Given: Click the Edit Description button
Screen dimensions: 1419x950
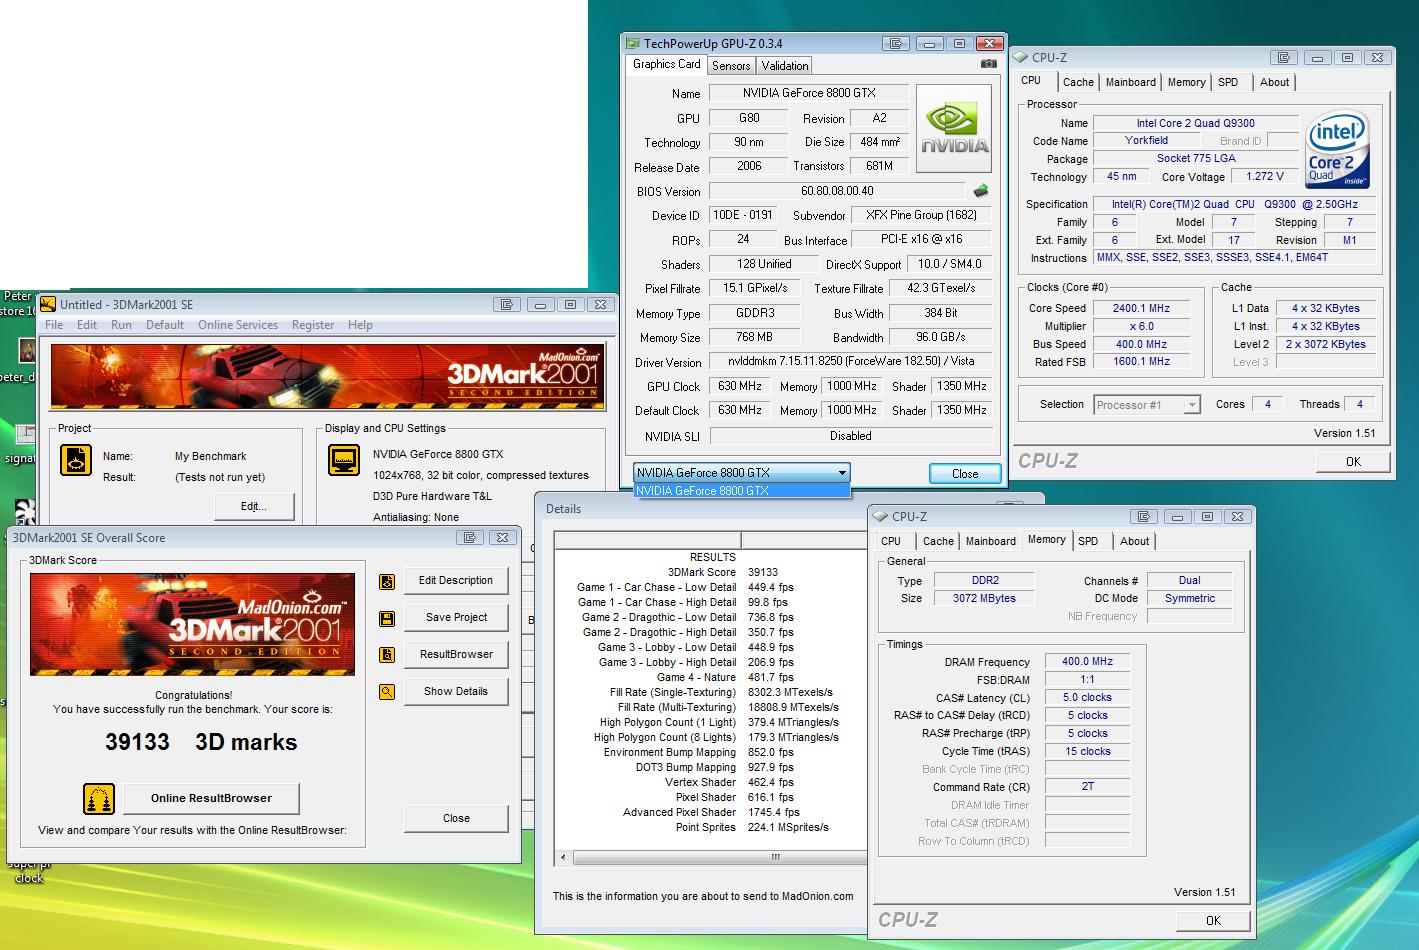Looking at the screenshot, I should (x=456, y=581).
